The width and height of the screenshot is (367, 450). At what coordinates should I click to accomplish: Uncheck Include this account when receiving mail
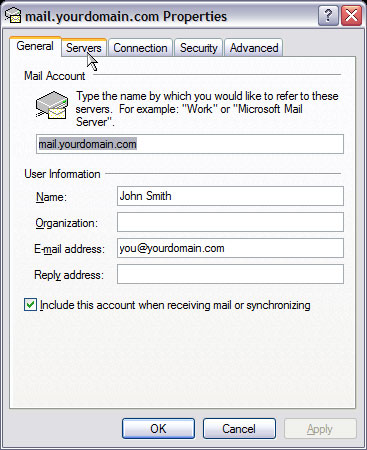[x=30, y=305]
